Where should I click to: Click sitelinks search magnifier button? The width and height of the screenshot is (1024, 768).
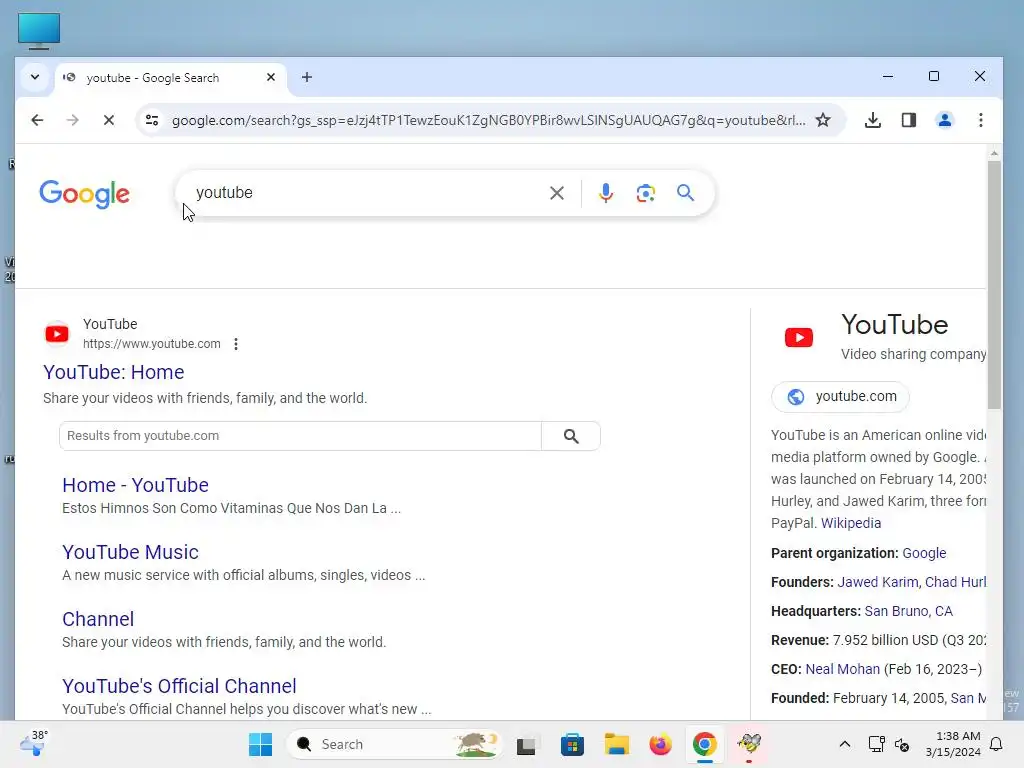pos(571,436)
